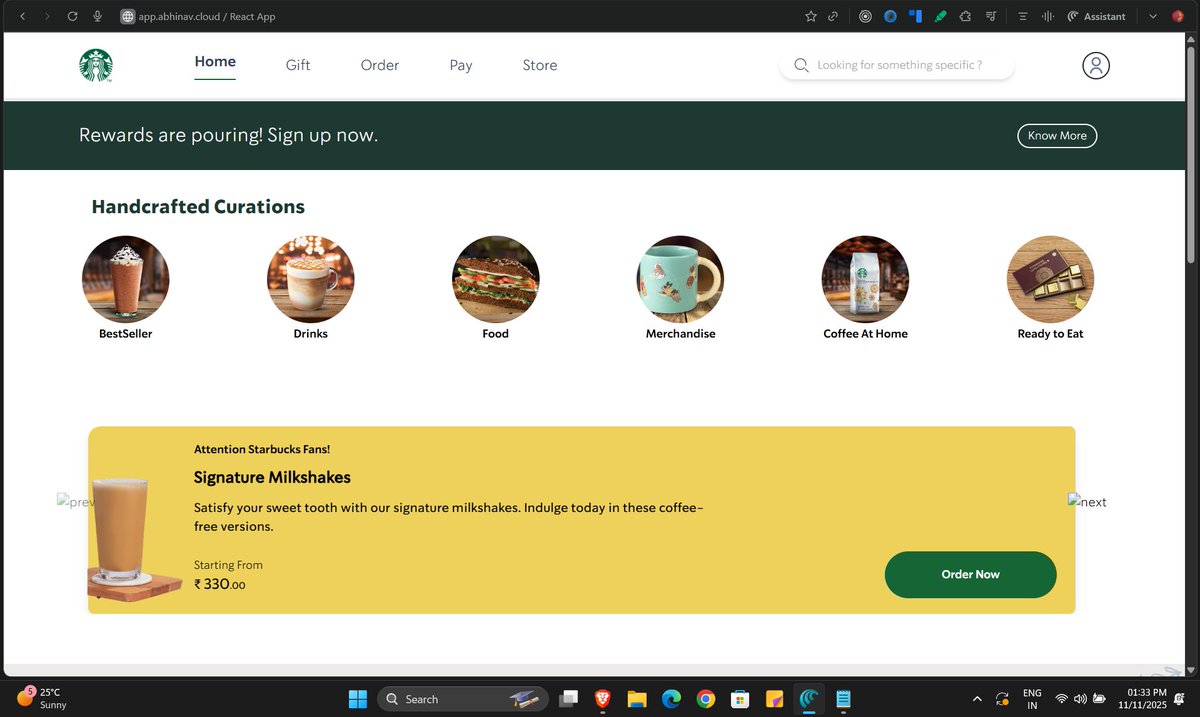This screenshot has width=1200, height=717.
Task: Reload the page with the refresh icon
Action: pyautogui.click(x=72, y=16)
